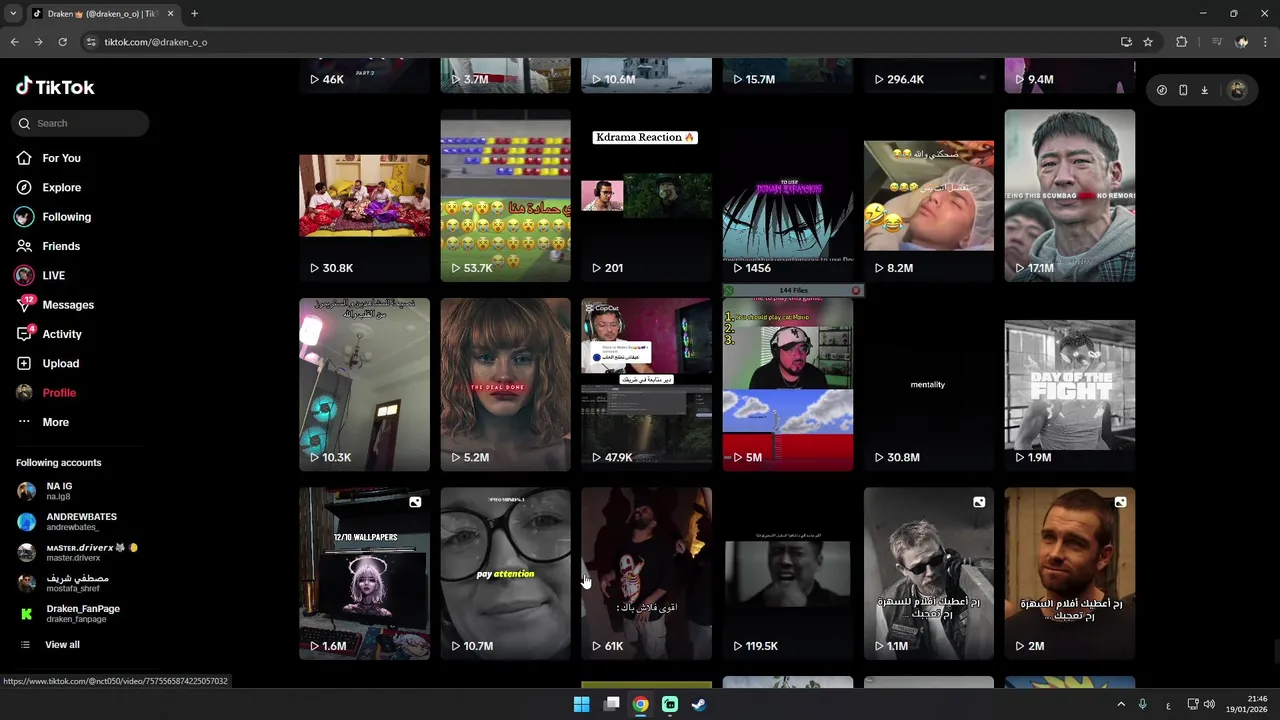
Task: Open the video with 119.5K views
Action: (x=787, y=574)
